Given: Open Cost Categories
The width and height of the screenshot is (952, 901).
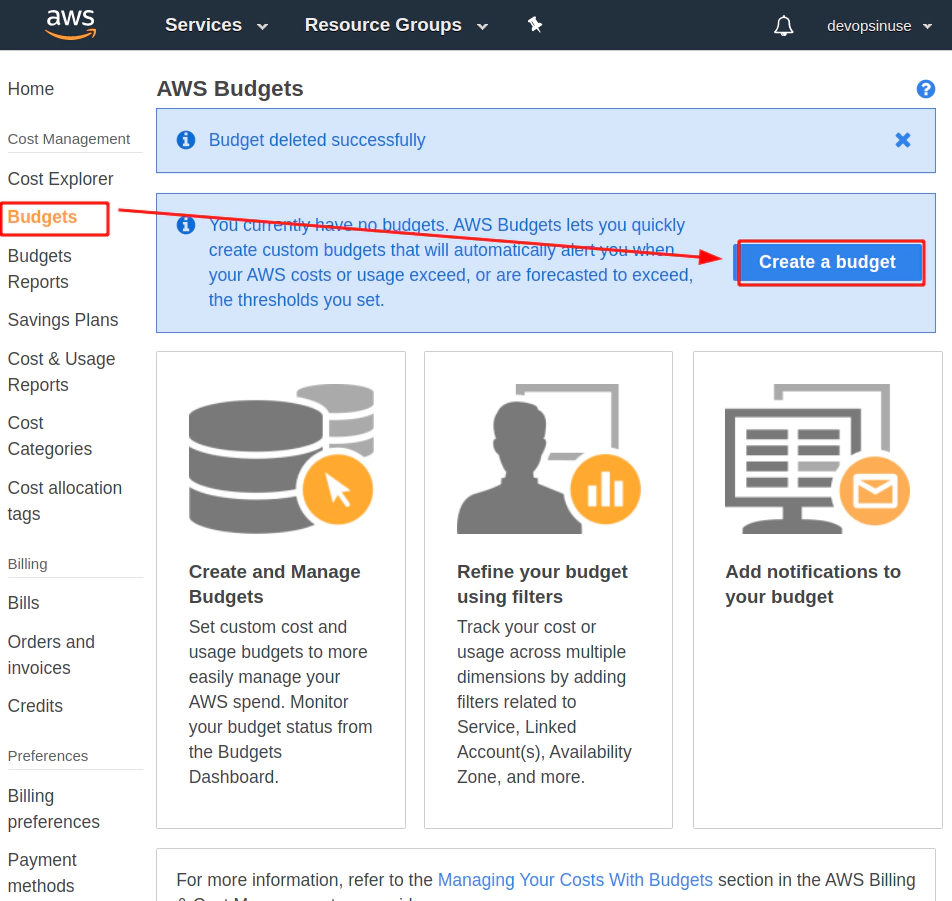Looking at the screenshot, I should pyautogui.click(x=50, y=436).
